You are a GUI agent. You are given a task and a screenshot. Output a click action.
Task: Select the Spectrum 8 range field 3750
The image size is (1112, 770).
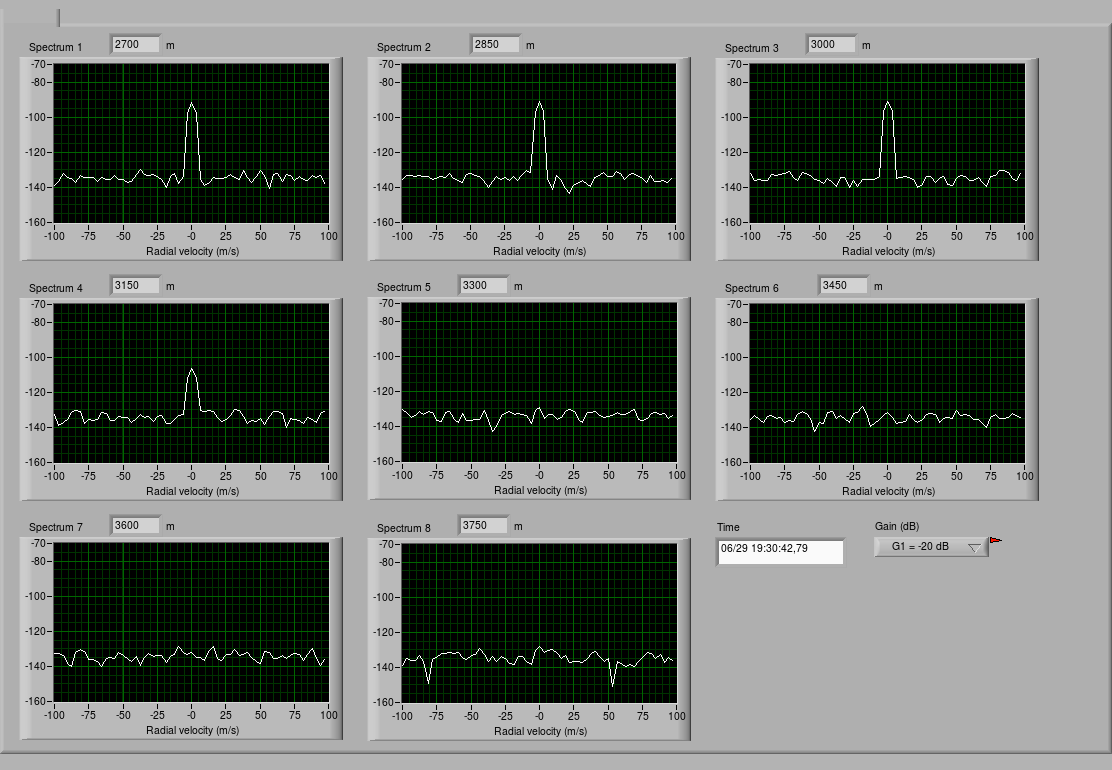[484, 525]
